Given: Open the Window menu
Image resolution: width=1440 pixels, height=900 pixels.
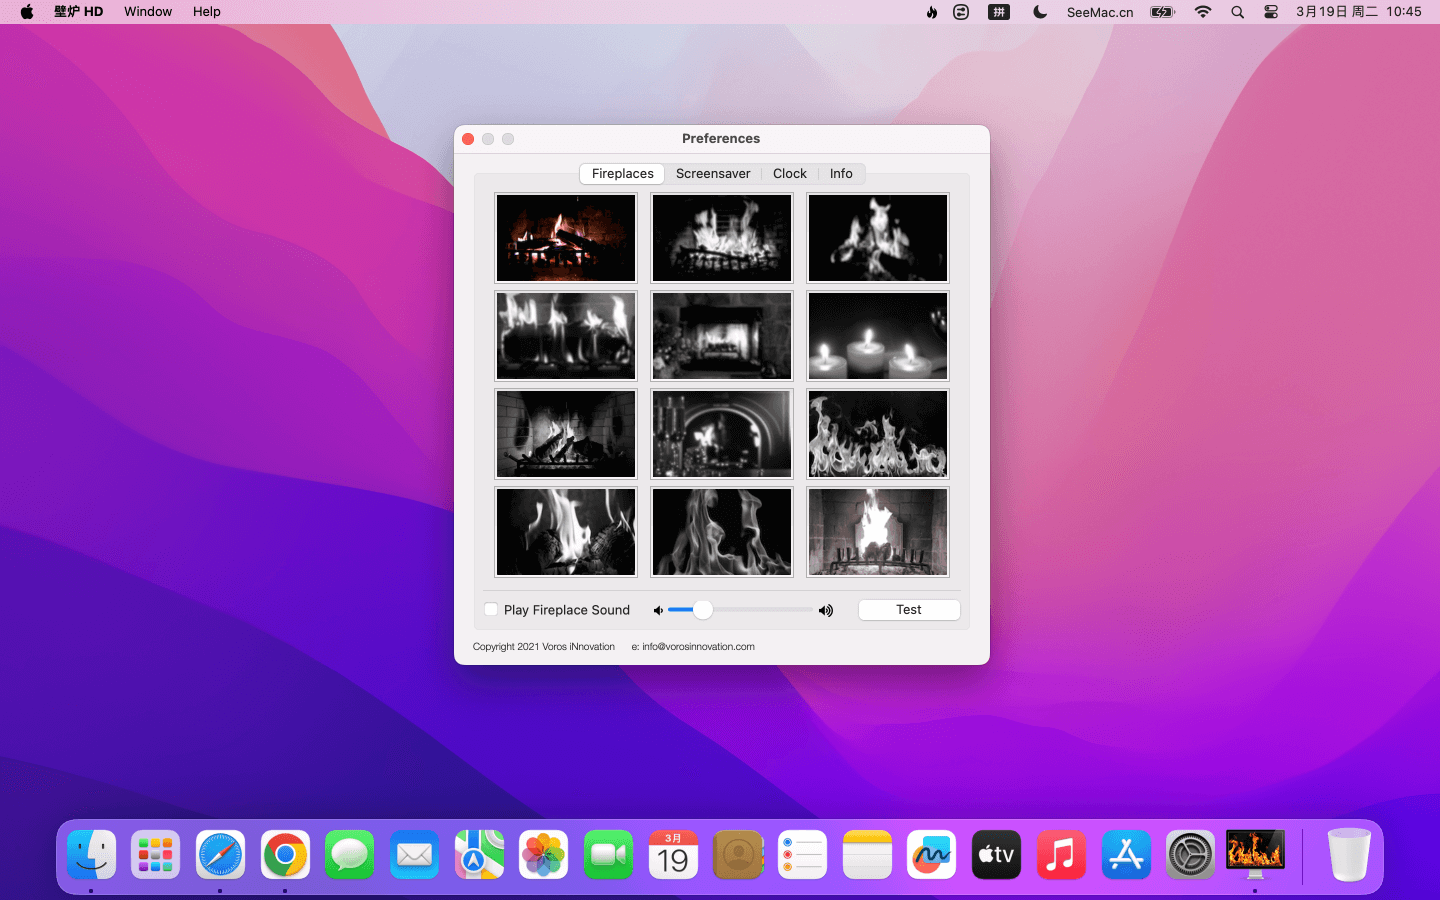Looking at the screenshot, I should [148, 12].
